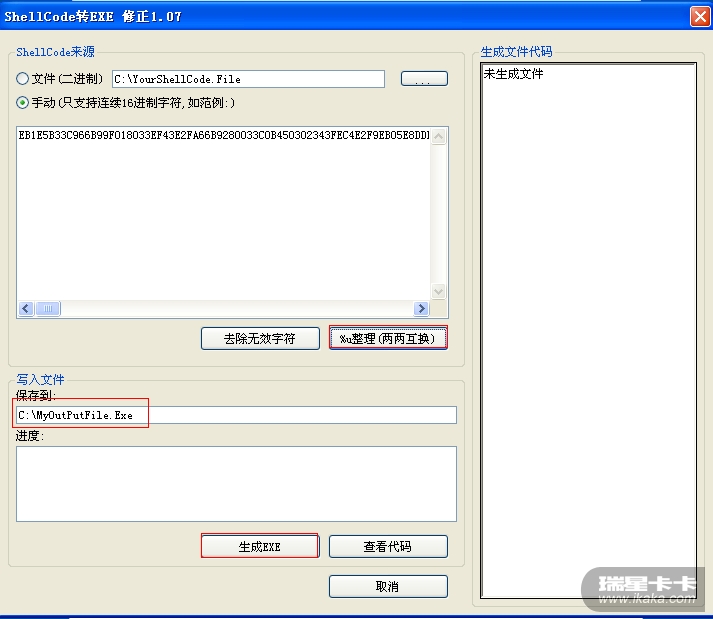The image size is (713, 619).
Task: Click the %u整理(两两互换) button
Action: click(x=388, y=338)
